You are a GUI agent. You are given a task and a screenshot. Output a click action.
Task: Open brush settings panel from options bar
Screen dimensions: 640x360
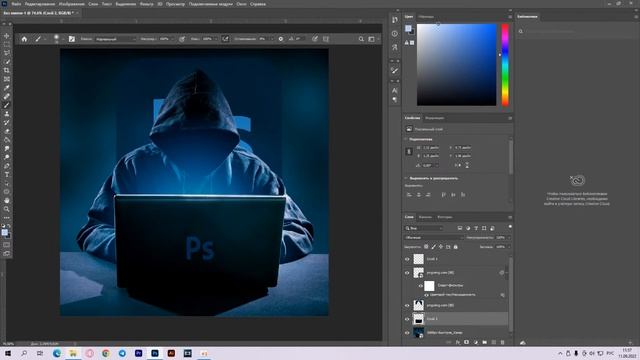click(72, 39)
